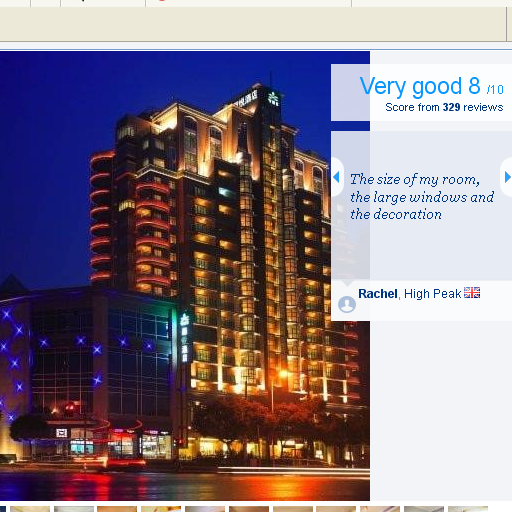Click the UK flag next to High Peak

472,293
